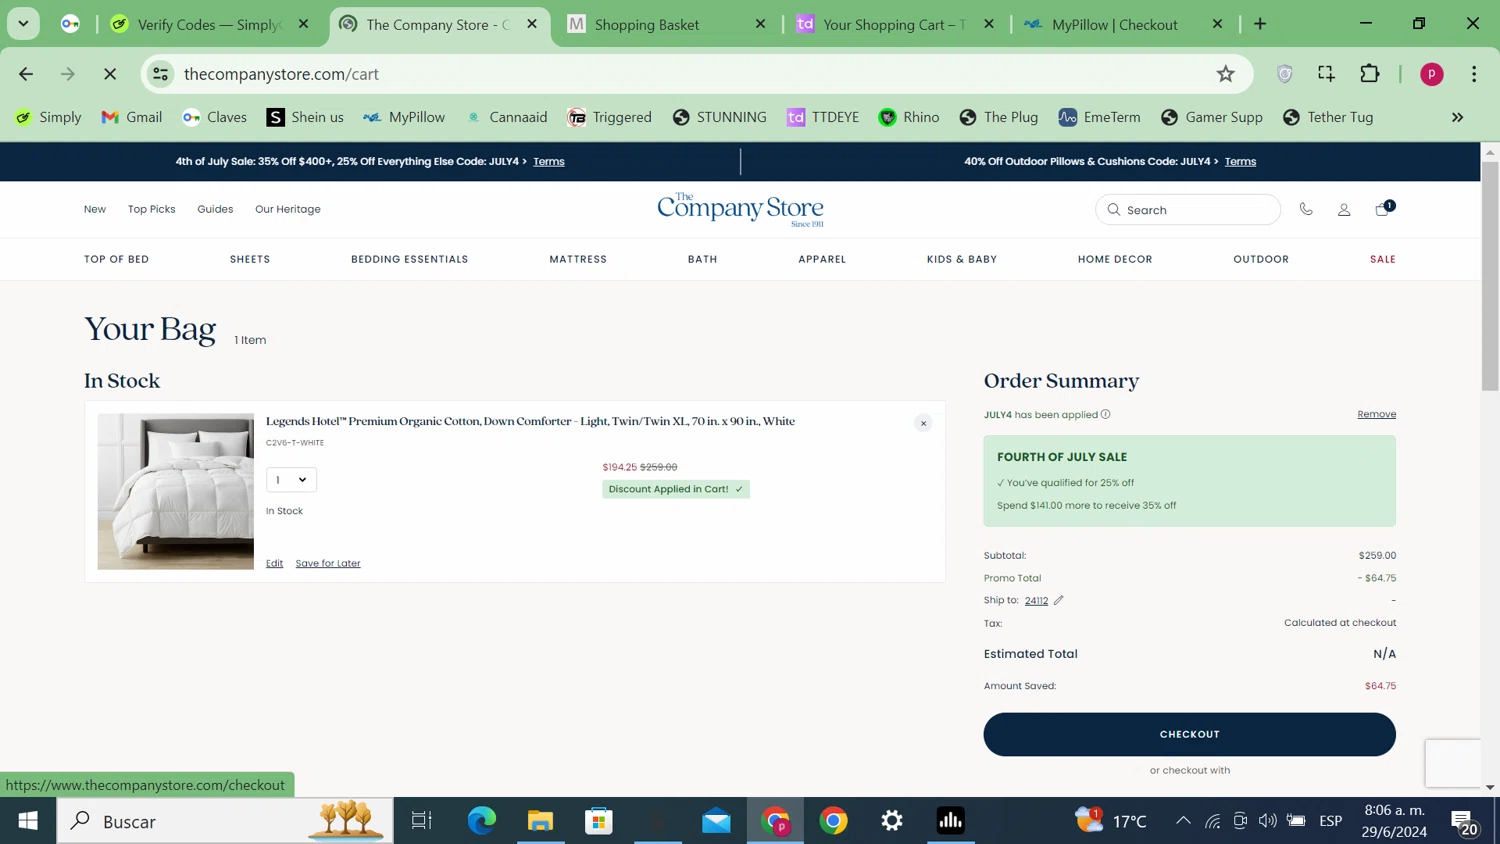Open the Guides link

[215, 209]
